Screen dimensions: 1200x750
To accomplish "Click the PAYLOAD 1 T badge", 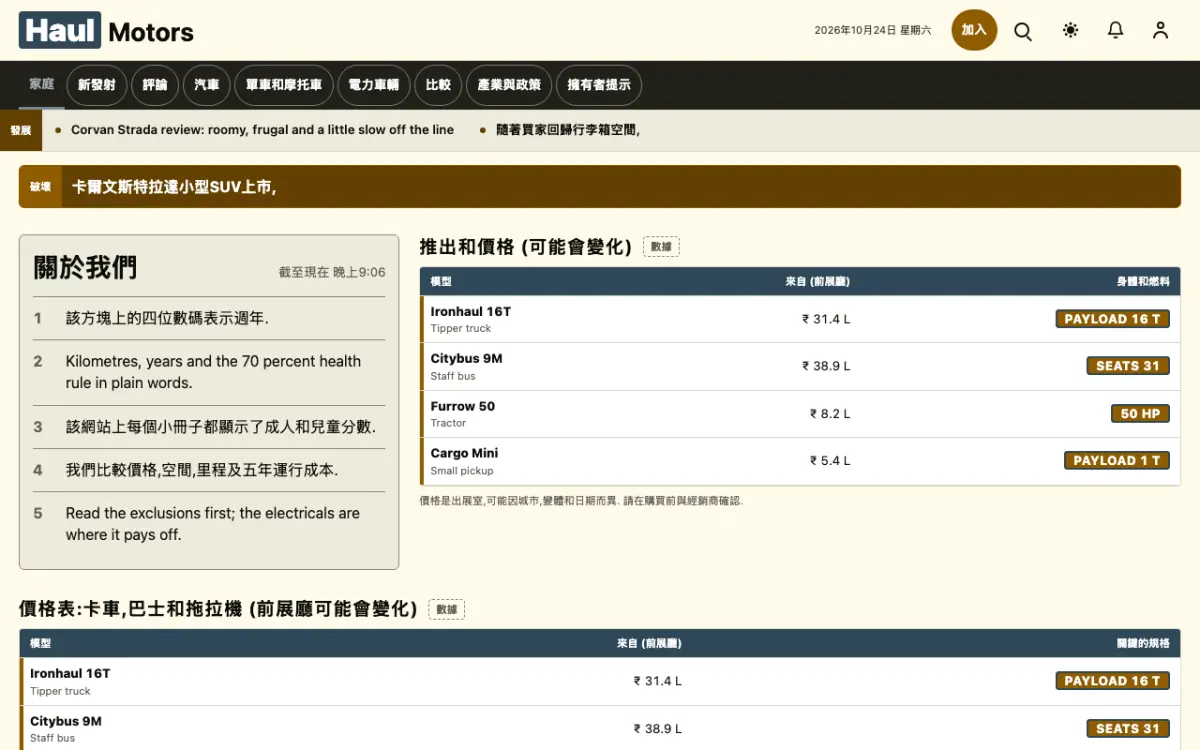I will pos(1116,461).
